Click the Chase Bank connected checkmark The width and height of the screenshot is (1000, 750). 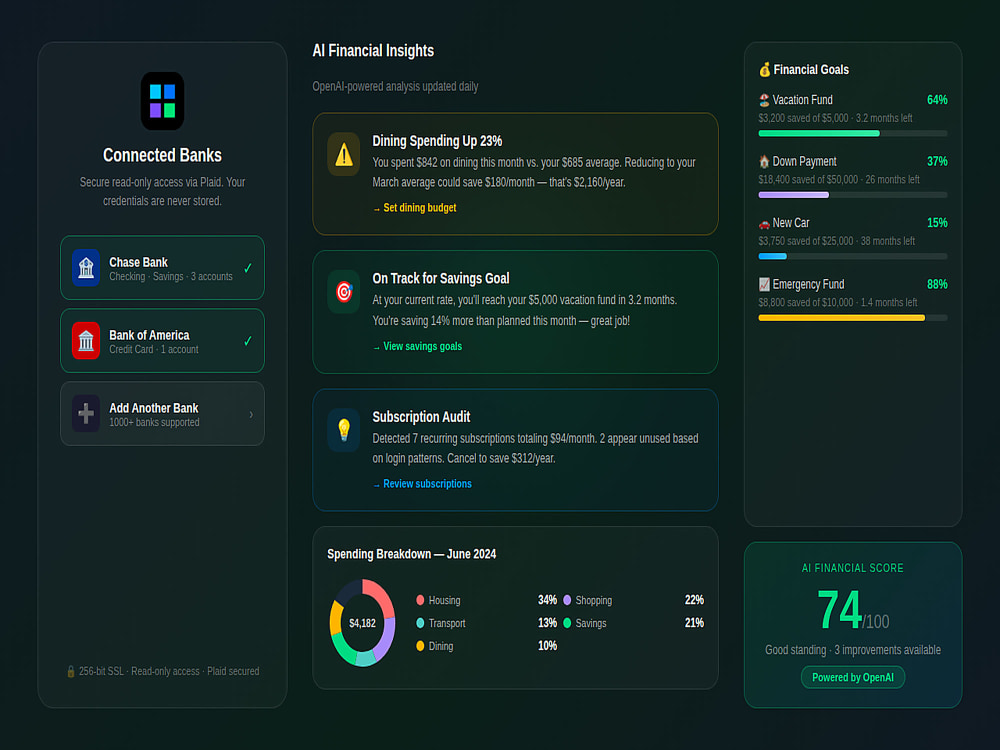tap(247, 268)
